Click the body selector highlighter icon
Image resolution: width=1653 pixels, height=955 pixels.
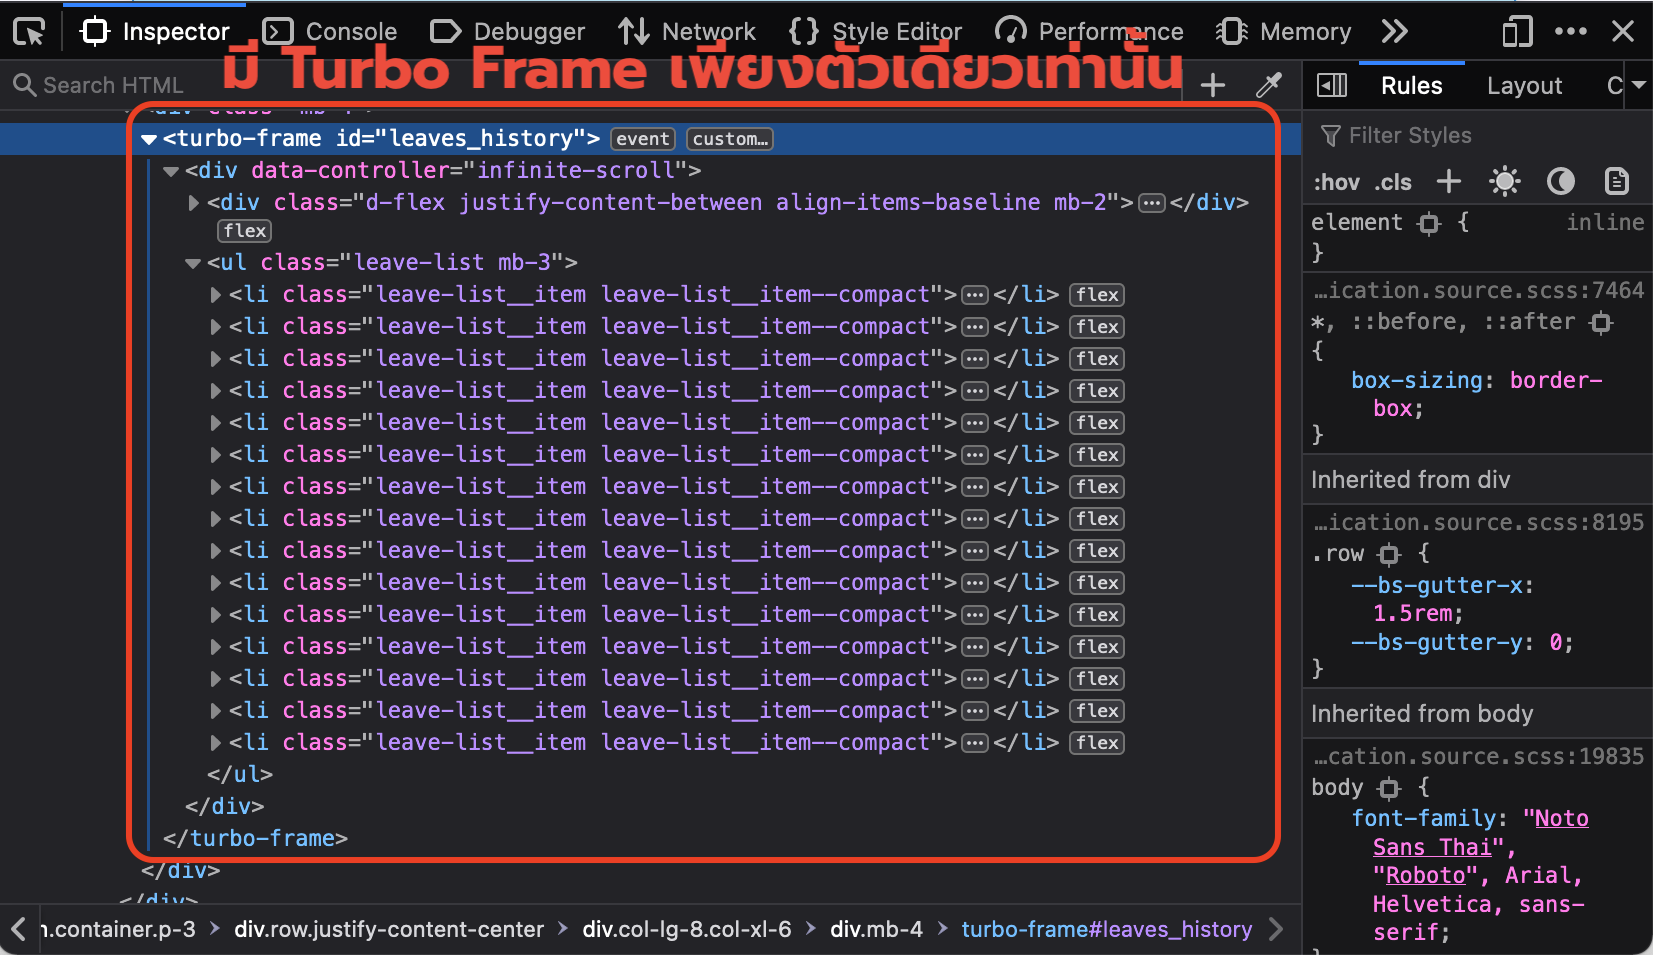pos(1389,788)
